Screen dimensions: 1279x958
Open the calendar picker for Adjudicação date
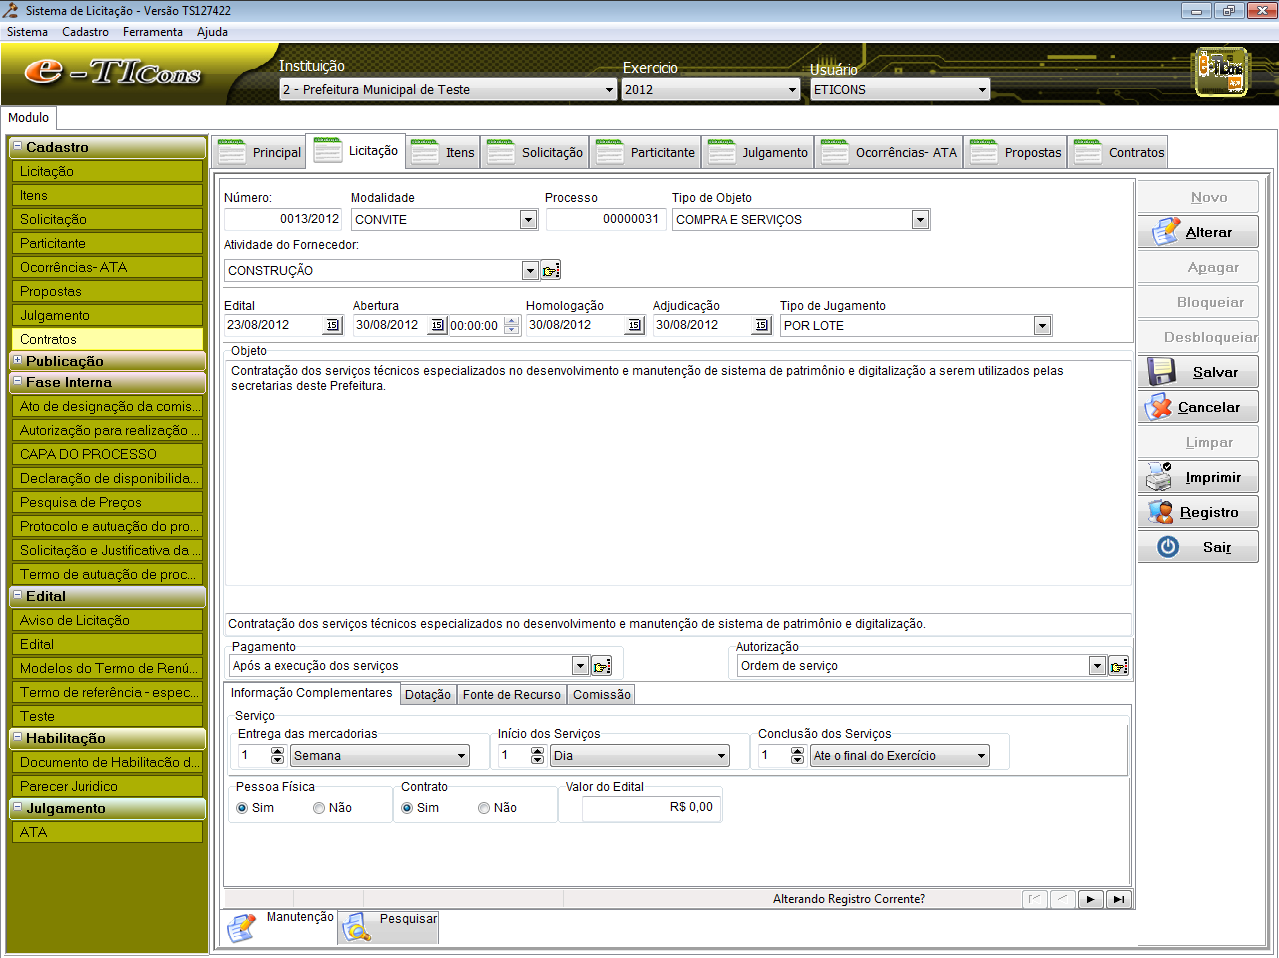coord(761,325)
